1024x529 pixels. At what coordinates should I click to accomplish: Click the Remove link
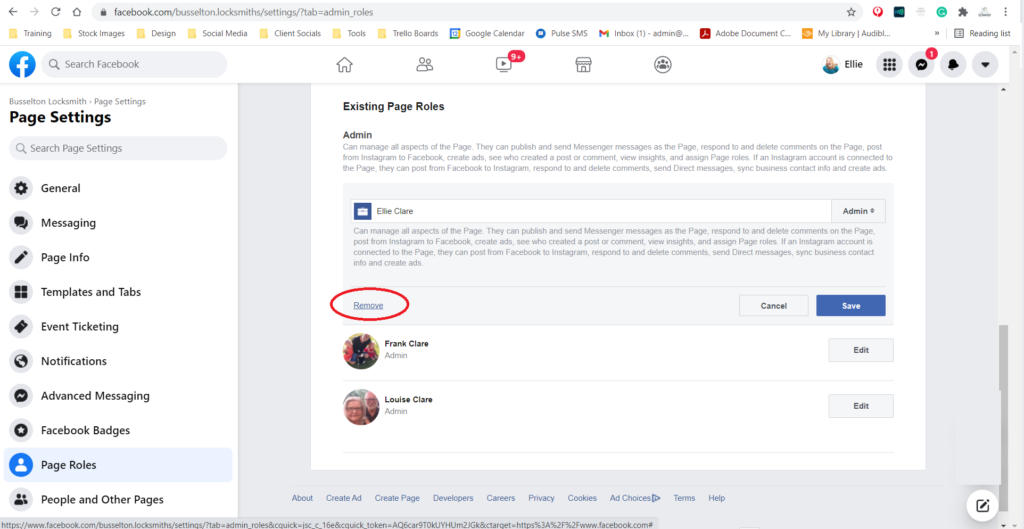(368, 305)
